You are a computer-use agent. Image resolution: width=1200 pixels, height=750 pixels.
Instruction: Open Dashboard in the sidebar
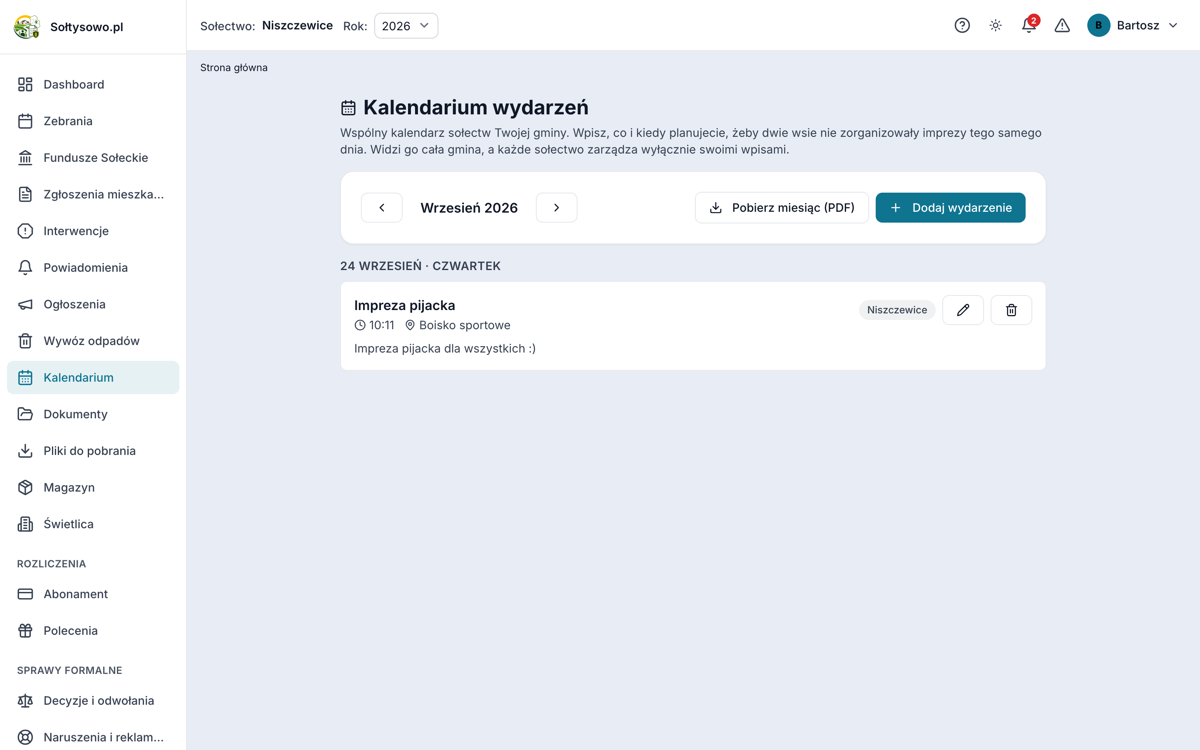point(93,85)
